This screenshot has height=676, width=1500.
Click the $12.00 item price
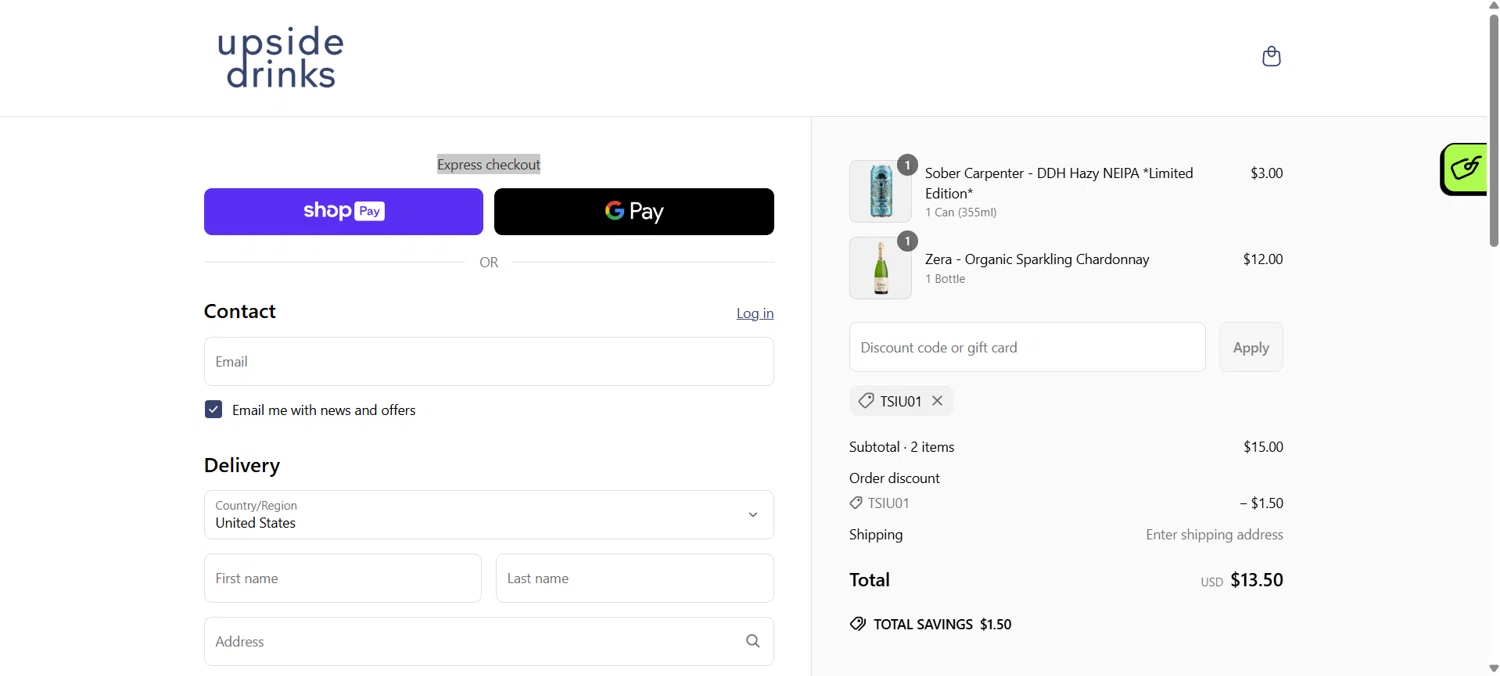[1263, 259]
